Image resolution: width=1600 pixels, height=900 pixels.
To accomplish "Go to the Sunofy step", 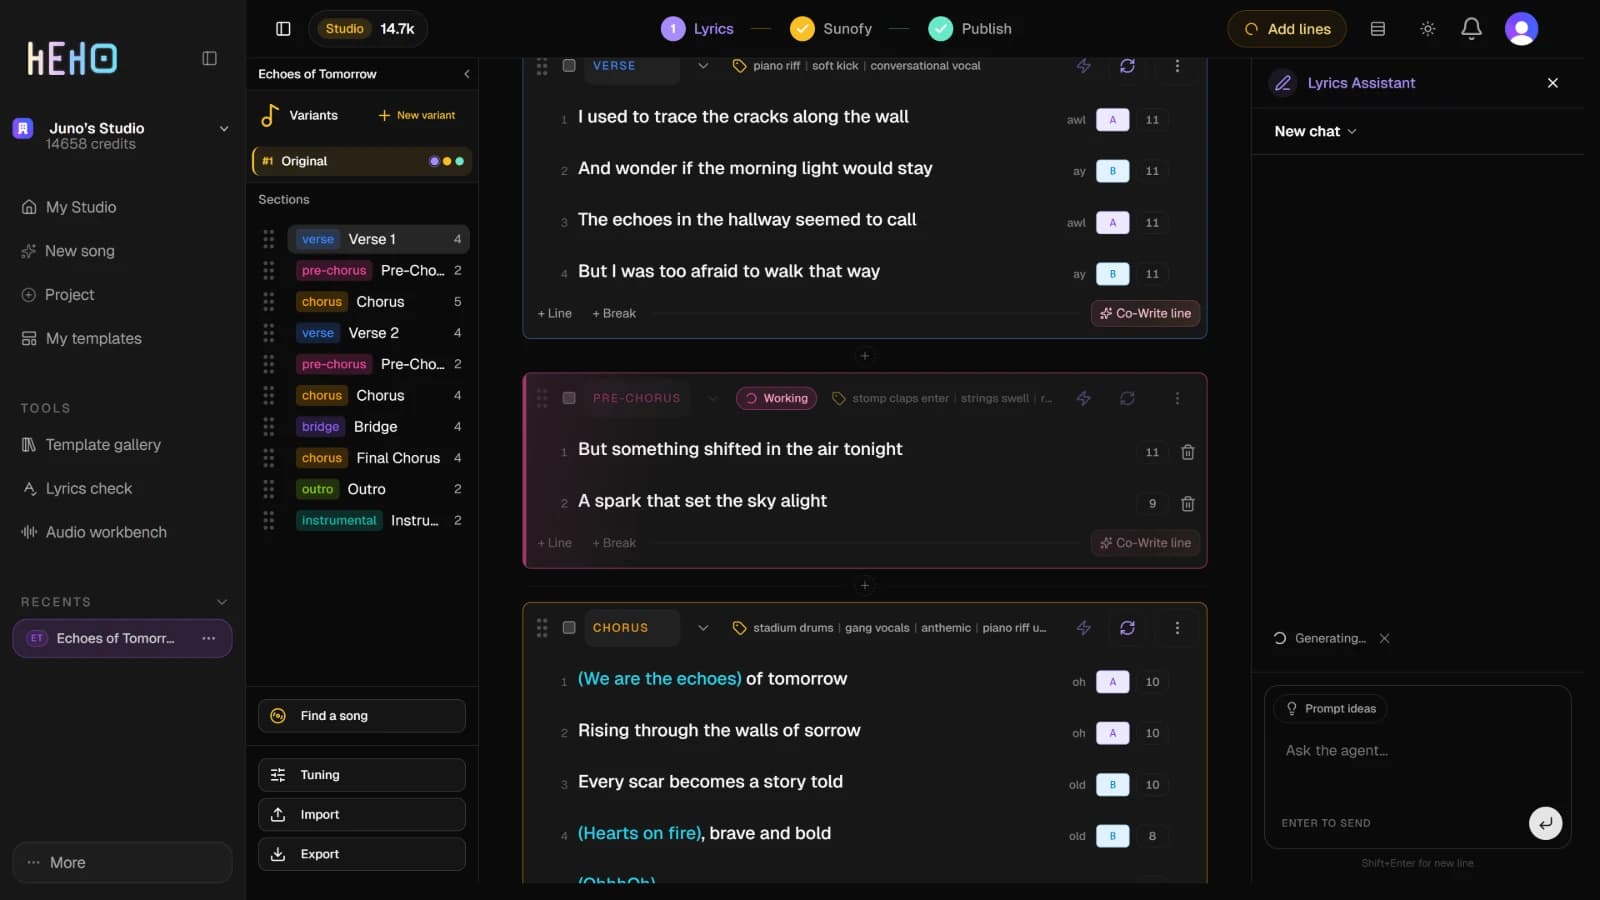I will point(830,29).
